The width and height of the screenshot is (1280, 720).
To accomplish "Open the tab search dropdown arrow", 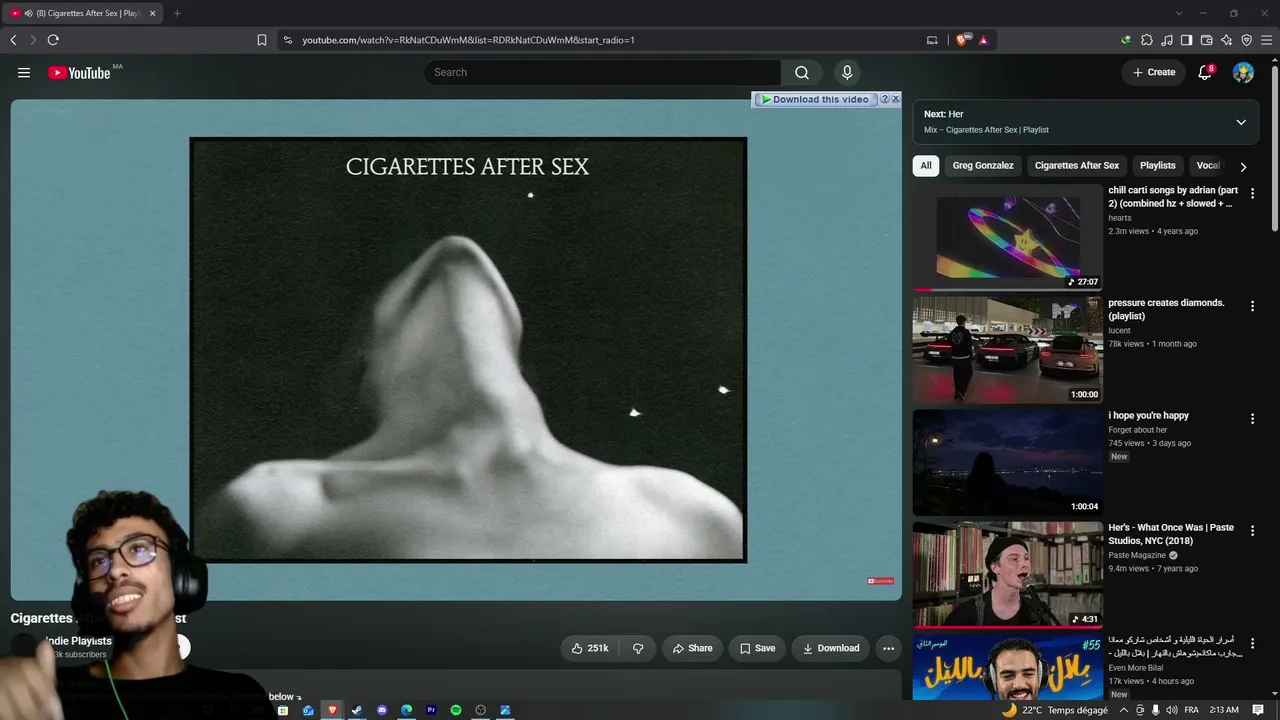I will pos(1179,13).
